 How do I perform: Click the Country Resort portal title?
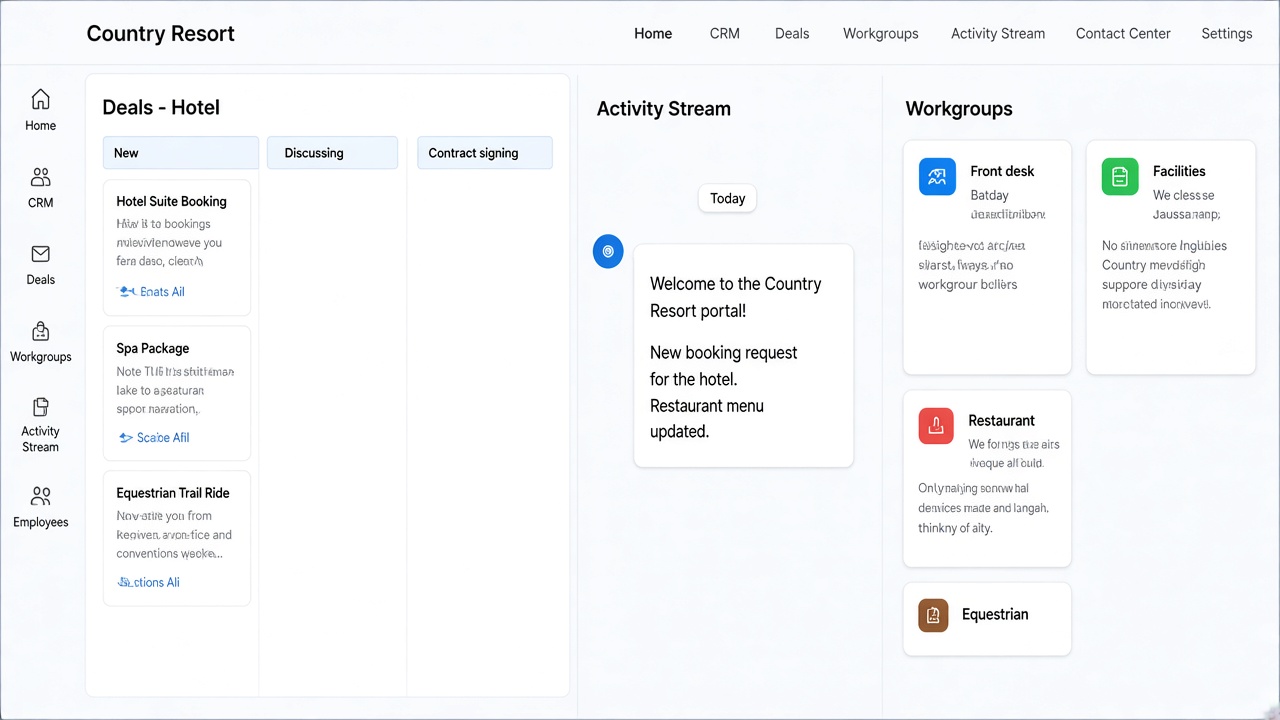pyautogui.click(x=161, y=33)
